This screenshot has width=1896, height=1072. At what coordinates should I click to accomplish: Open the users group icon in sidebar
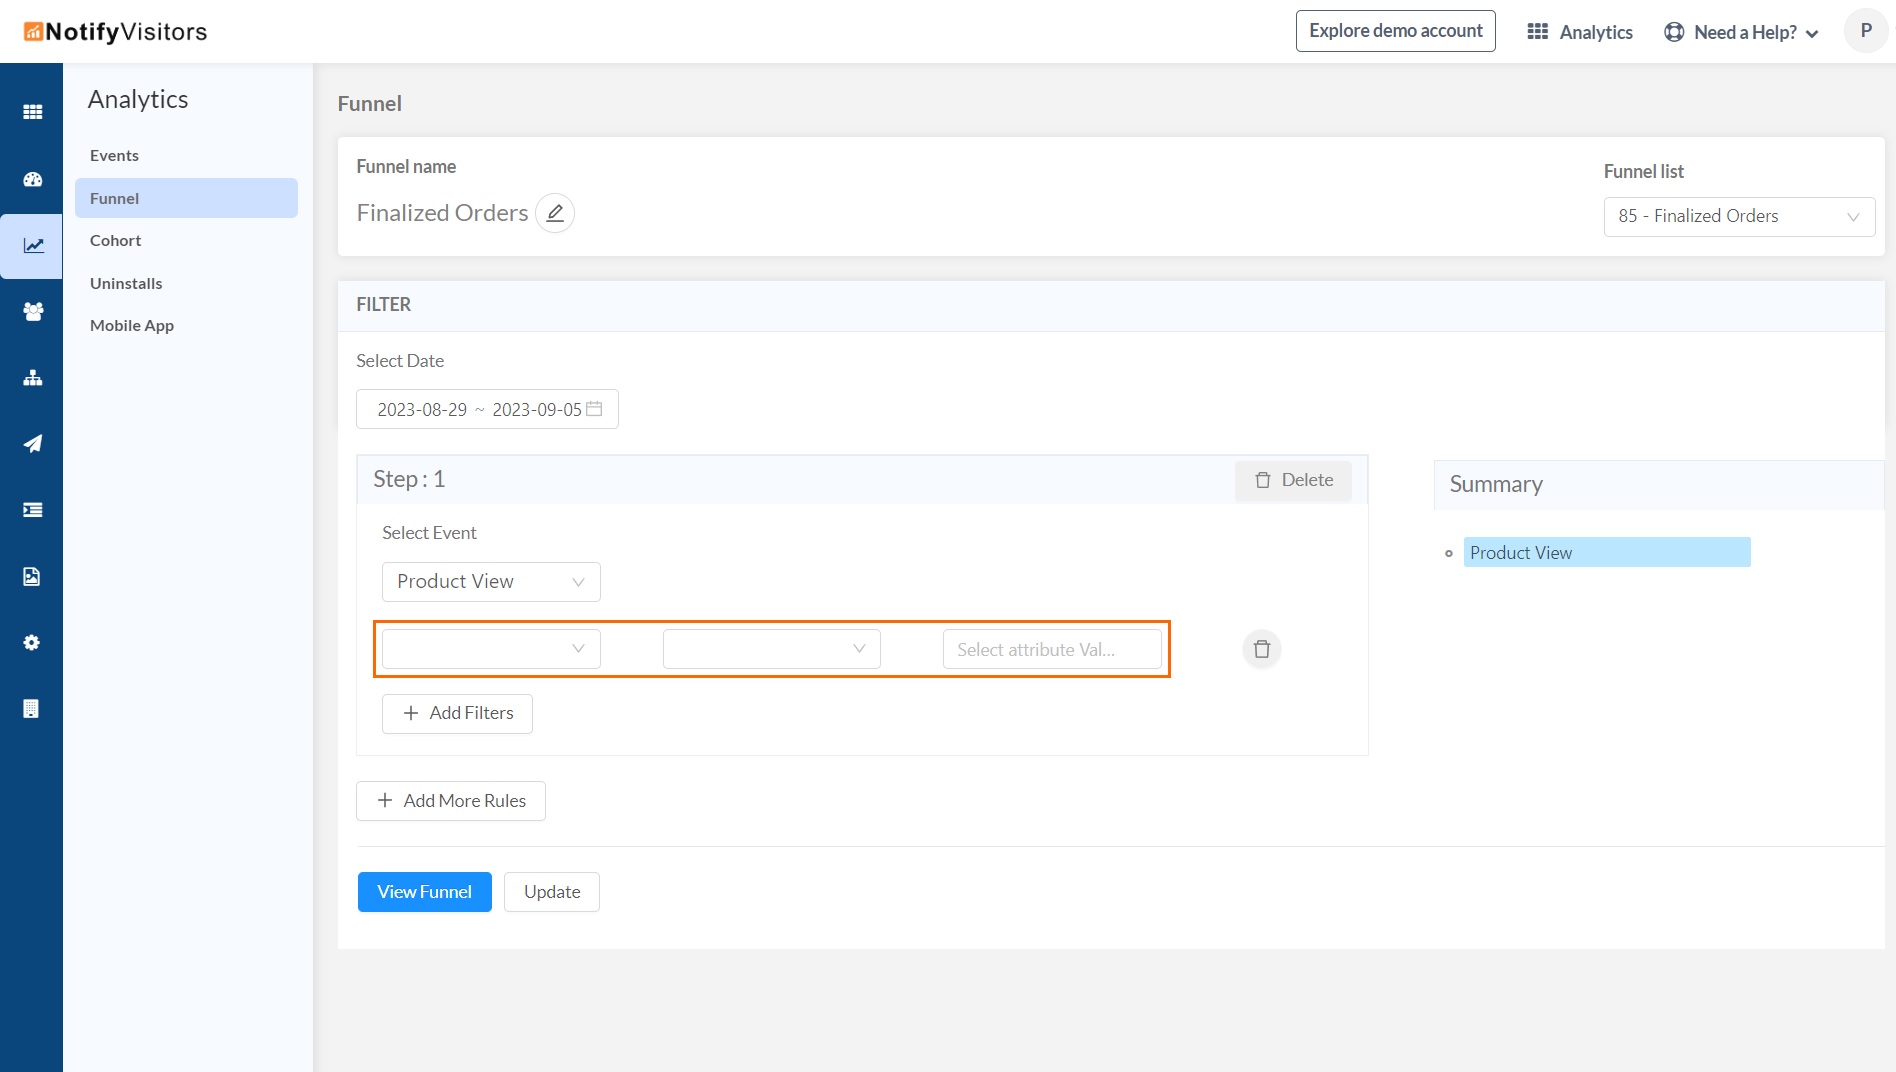pos(32,311)
